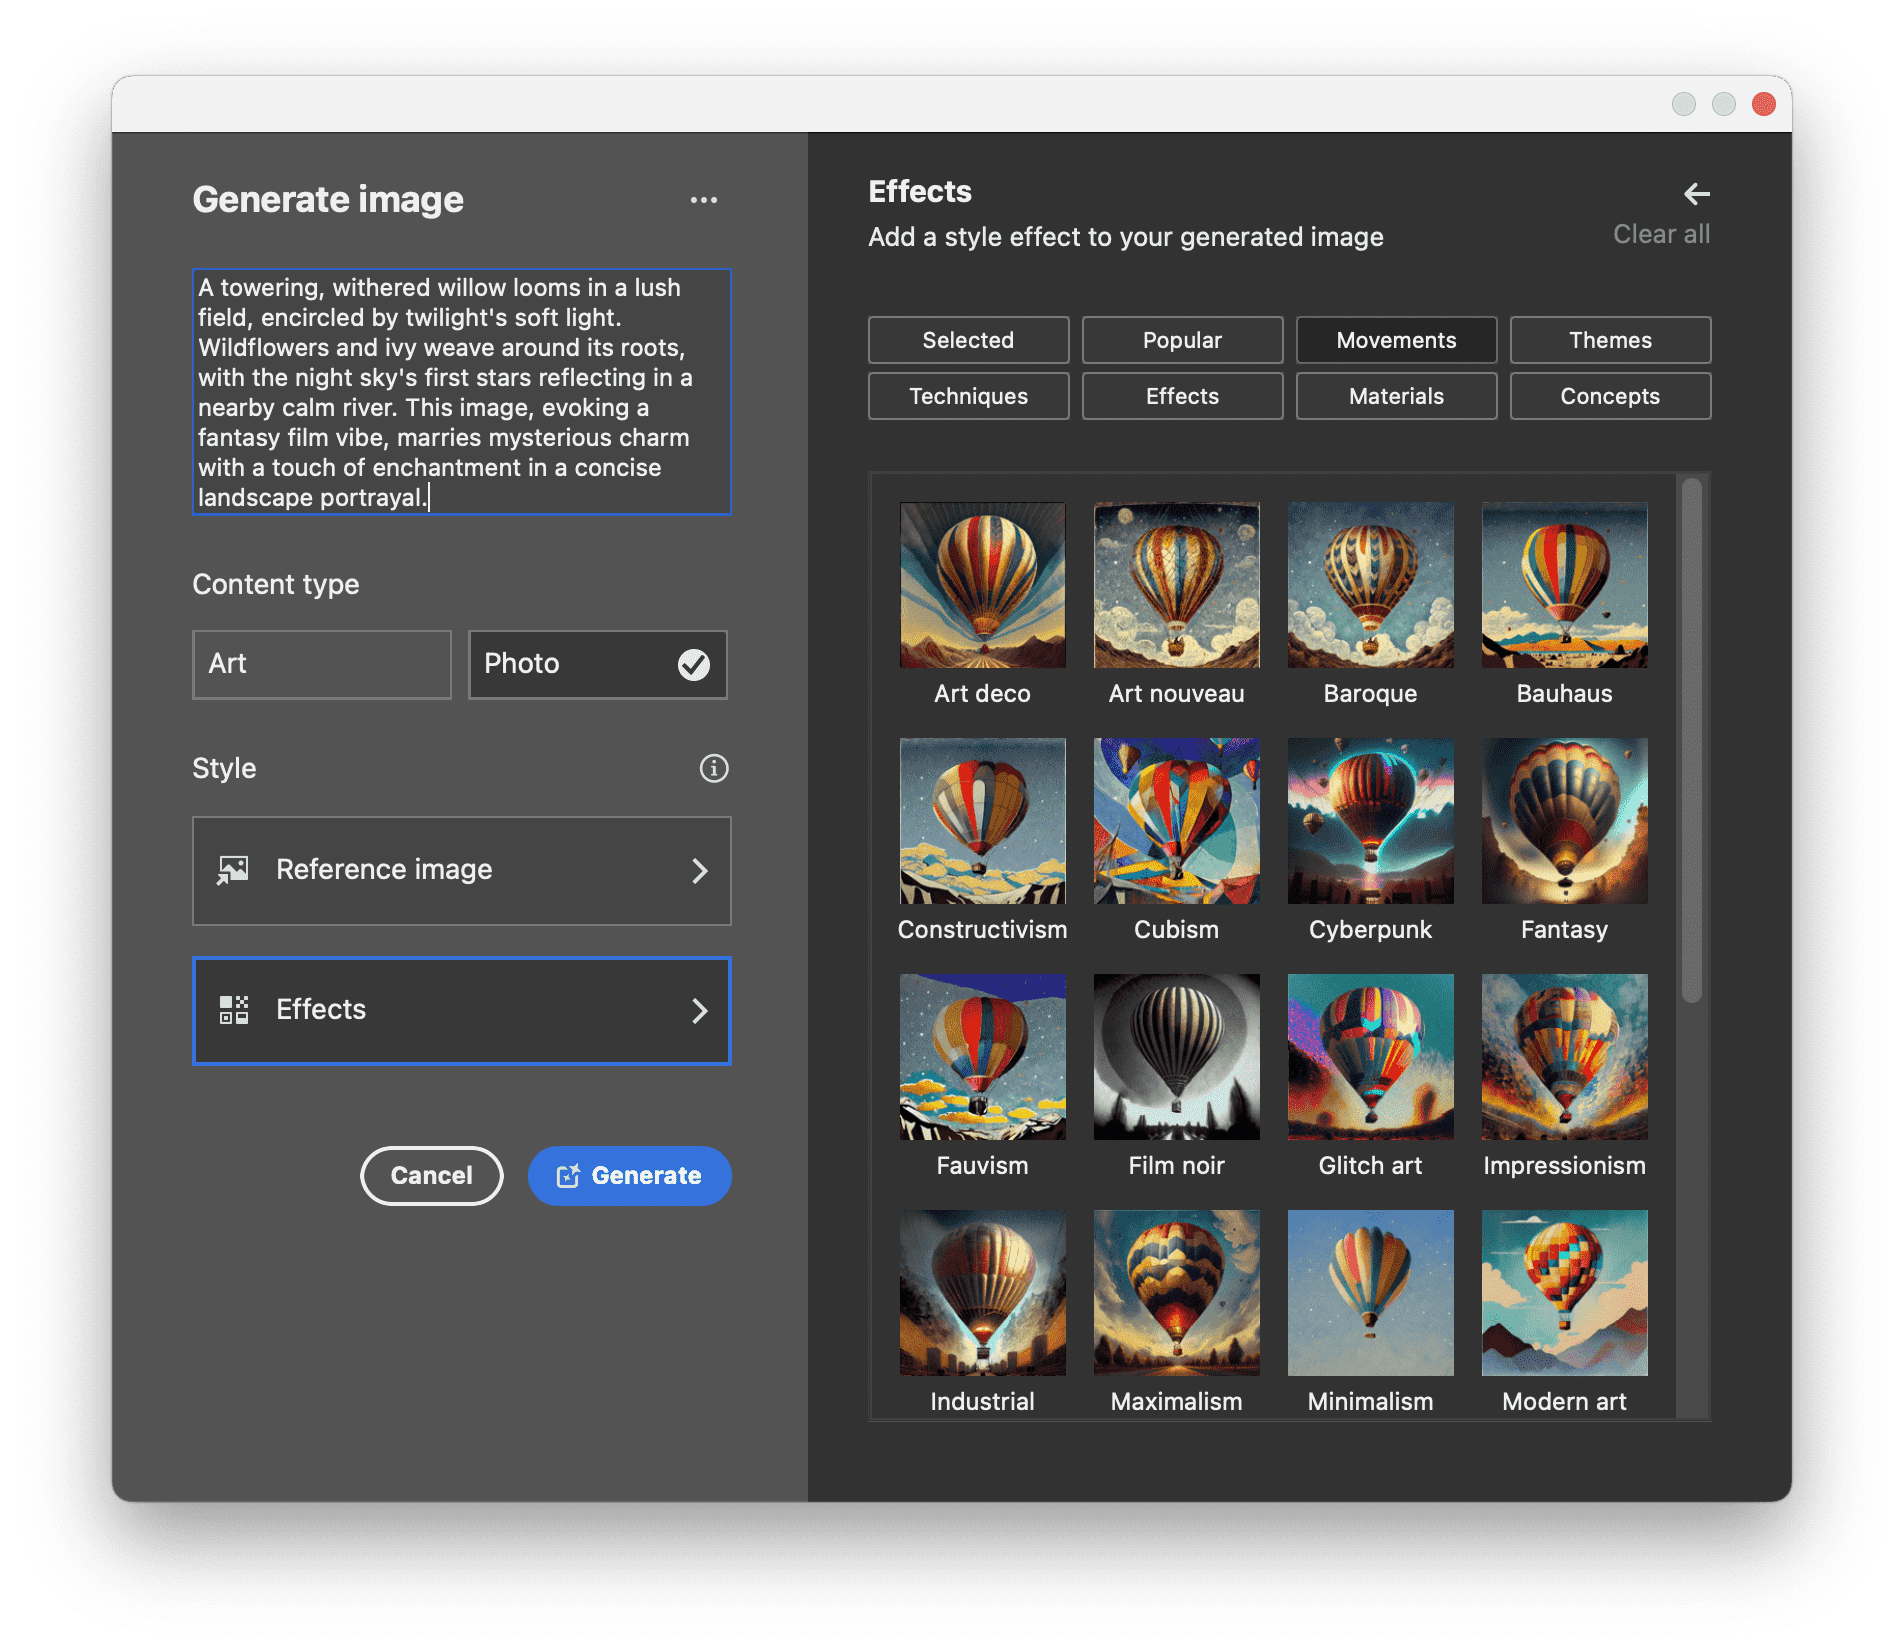The height and width of the screenshot is (1650, 1904).
Task: Click the Reference image picture icon
Action: 233,870
